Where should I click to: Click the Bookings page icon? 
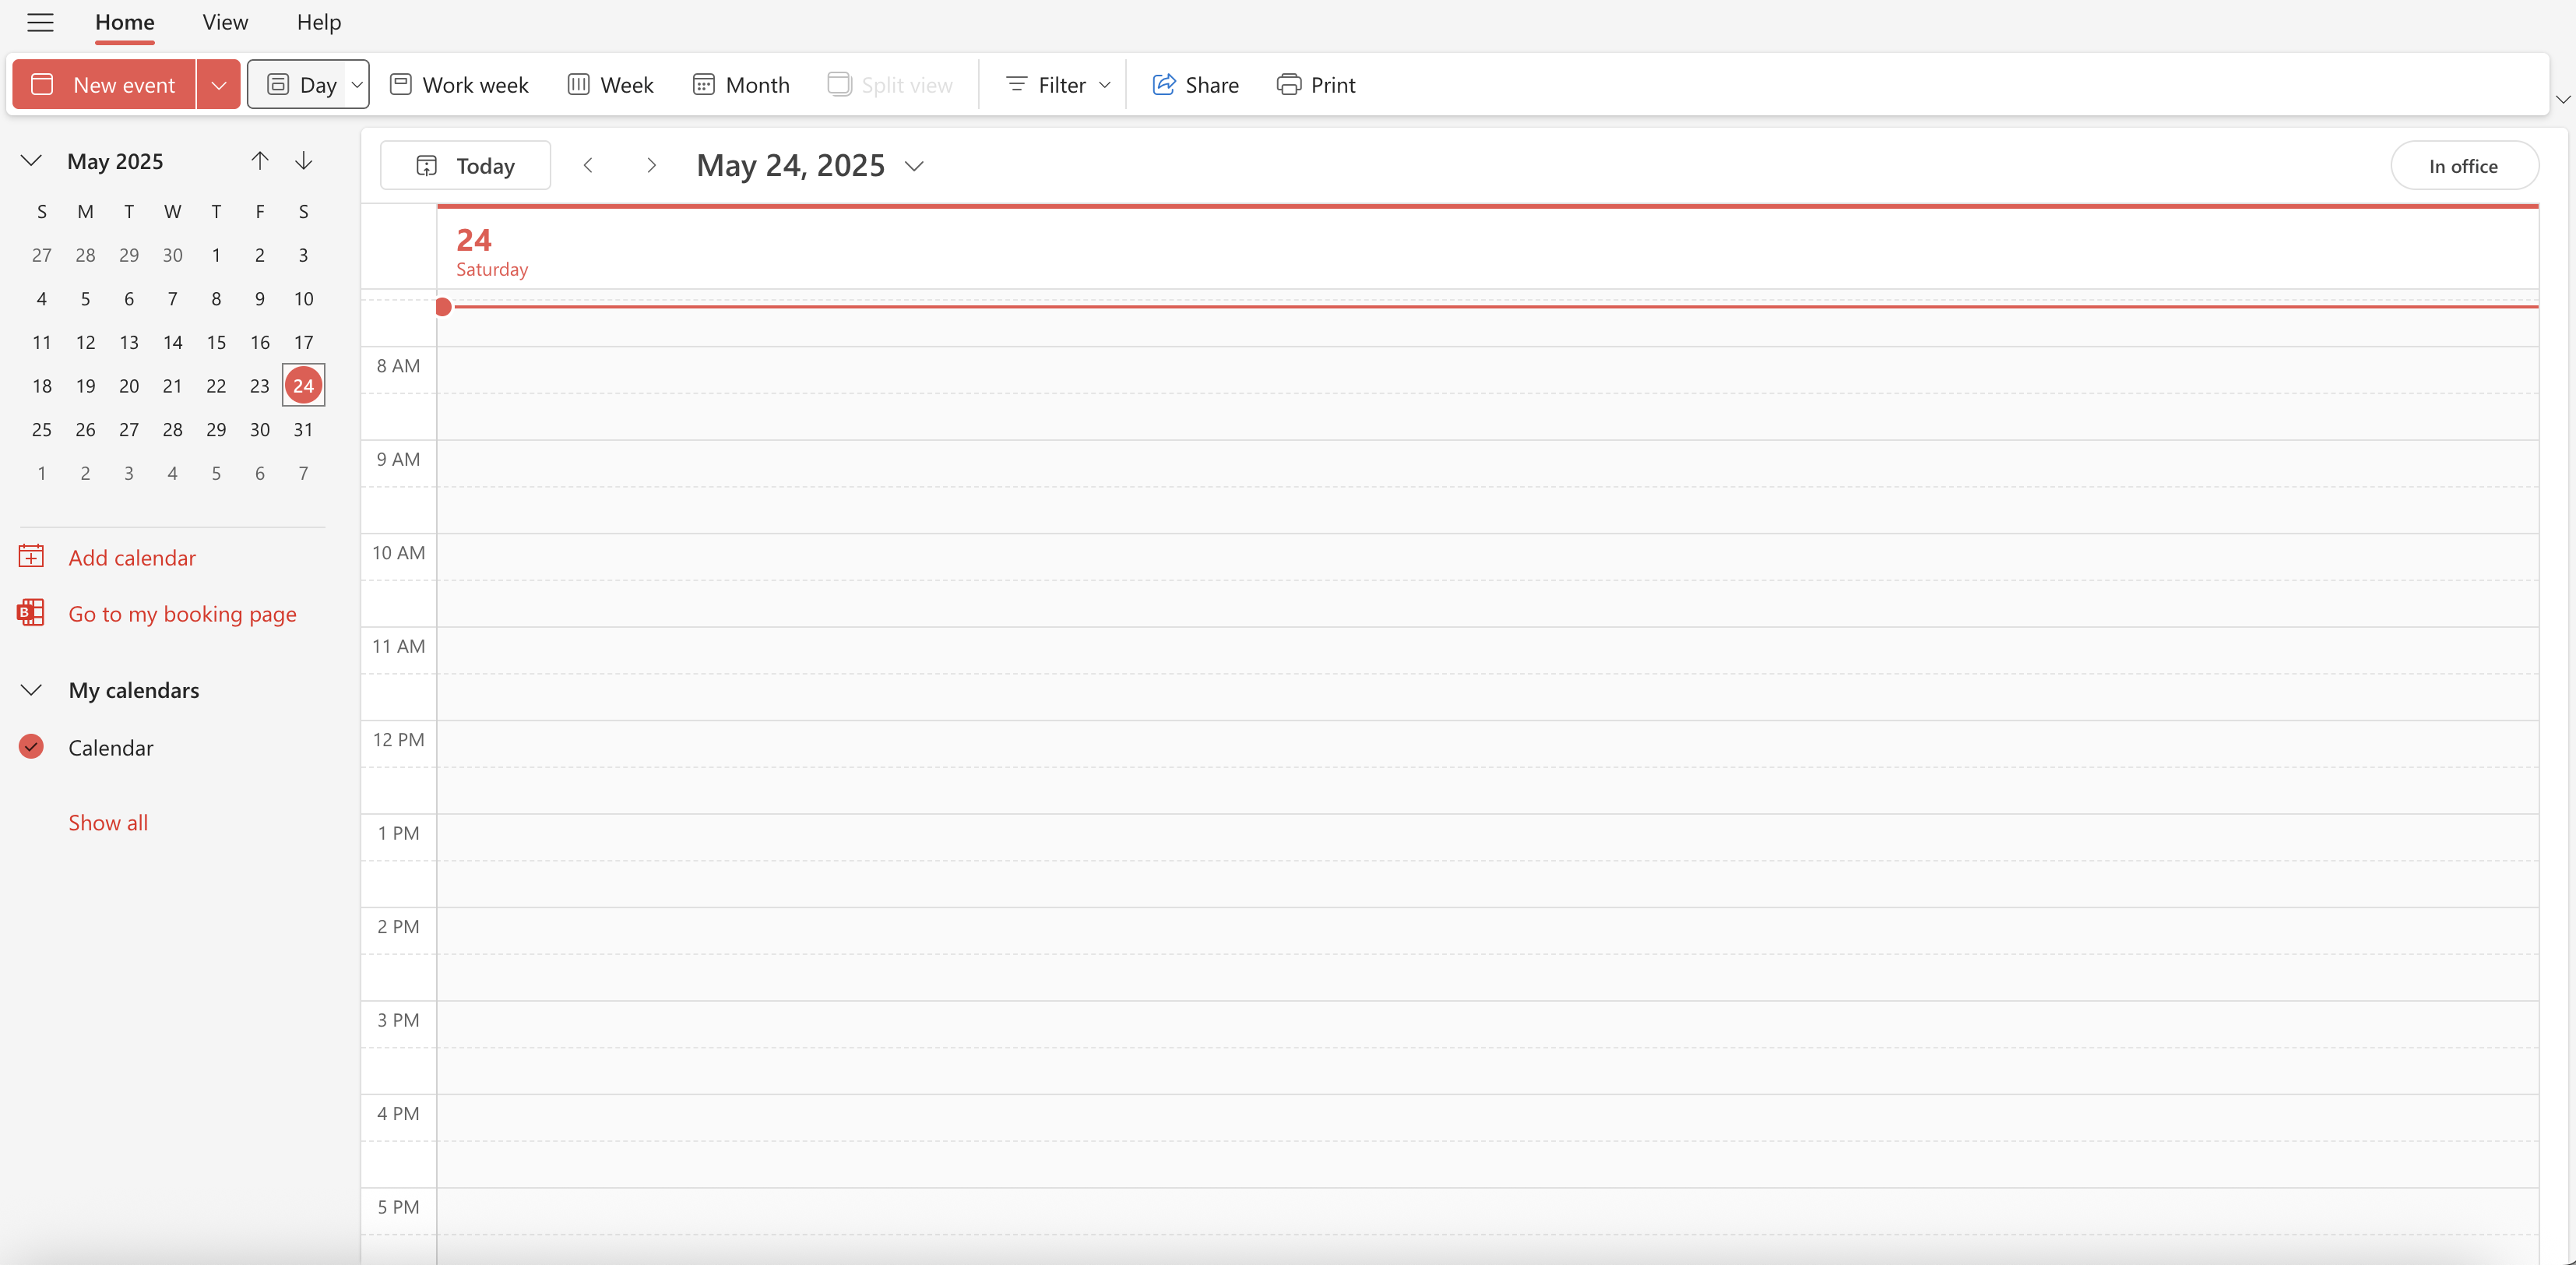tap(31, 612)
